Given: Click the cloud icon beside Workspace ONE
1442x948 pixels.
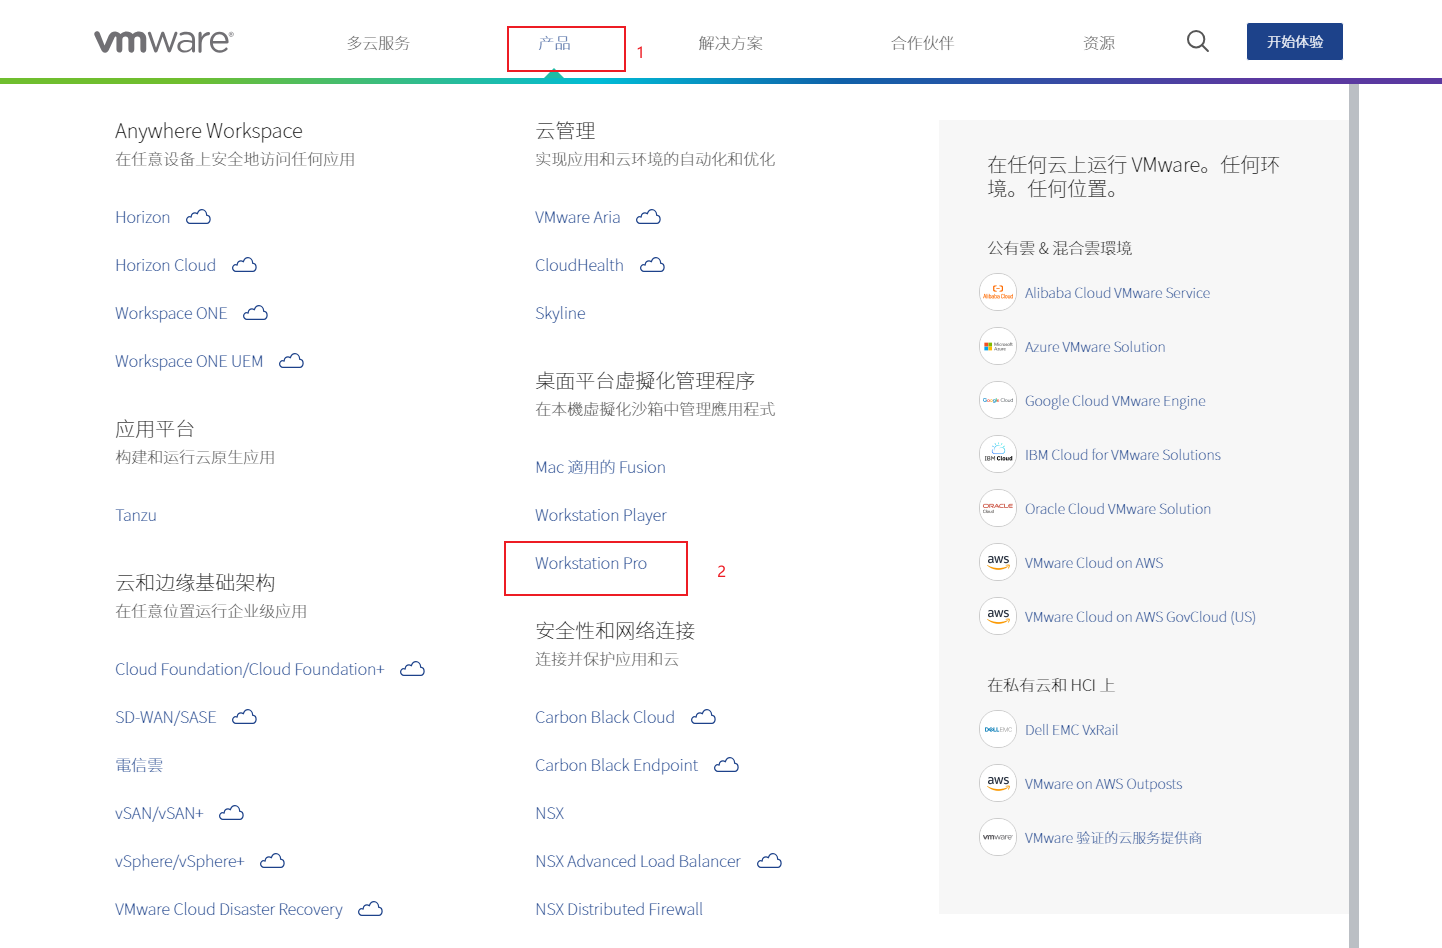Looking at the screenshot, I should (x=256, y=313).
